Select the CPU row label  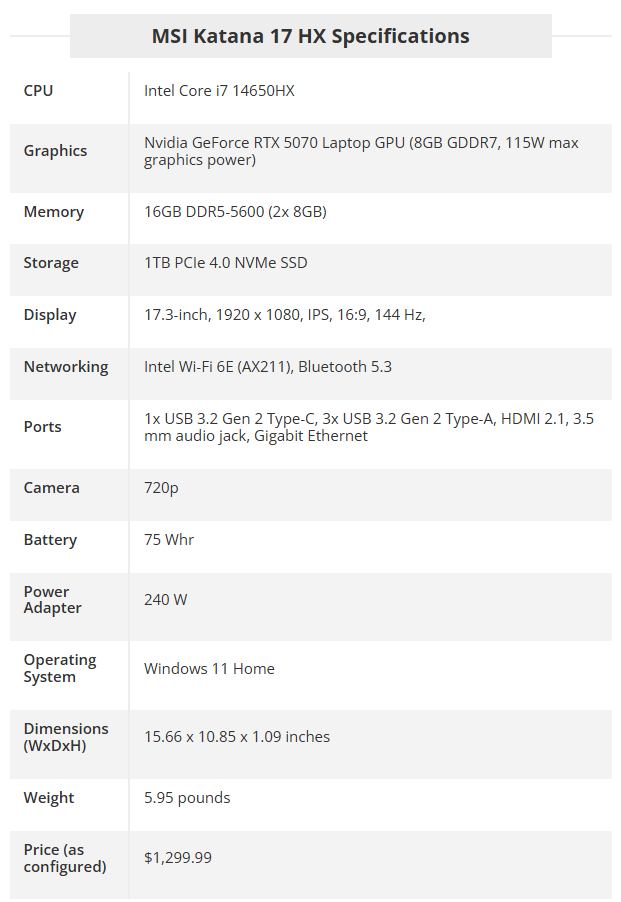click(x=39, y=91)
